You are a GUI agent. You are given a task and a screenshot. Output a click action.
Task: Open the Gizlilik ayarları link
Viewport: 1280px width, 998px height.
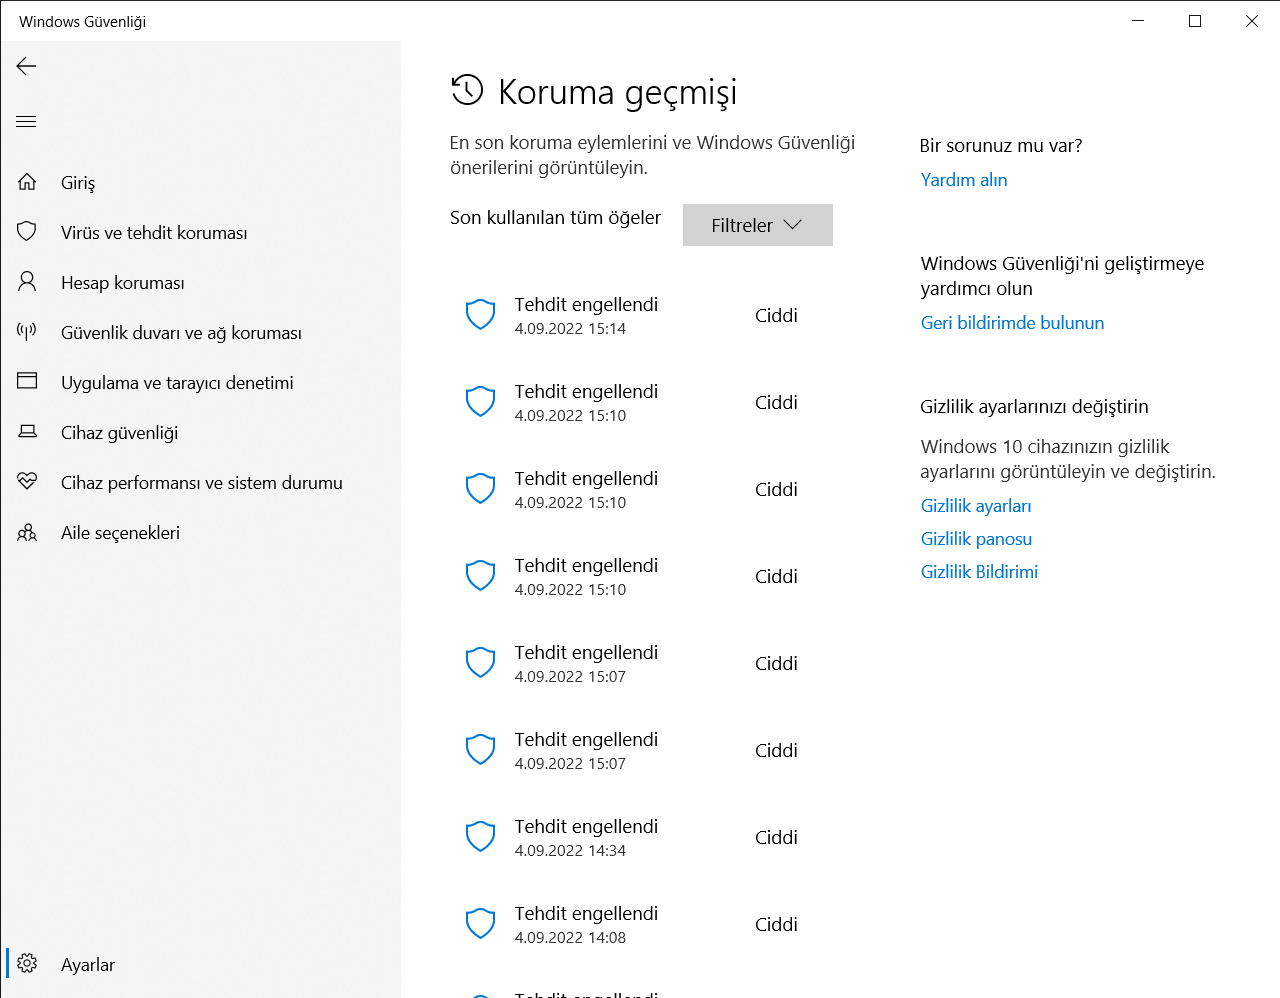click(x=976, y=506)
